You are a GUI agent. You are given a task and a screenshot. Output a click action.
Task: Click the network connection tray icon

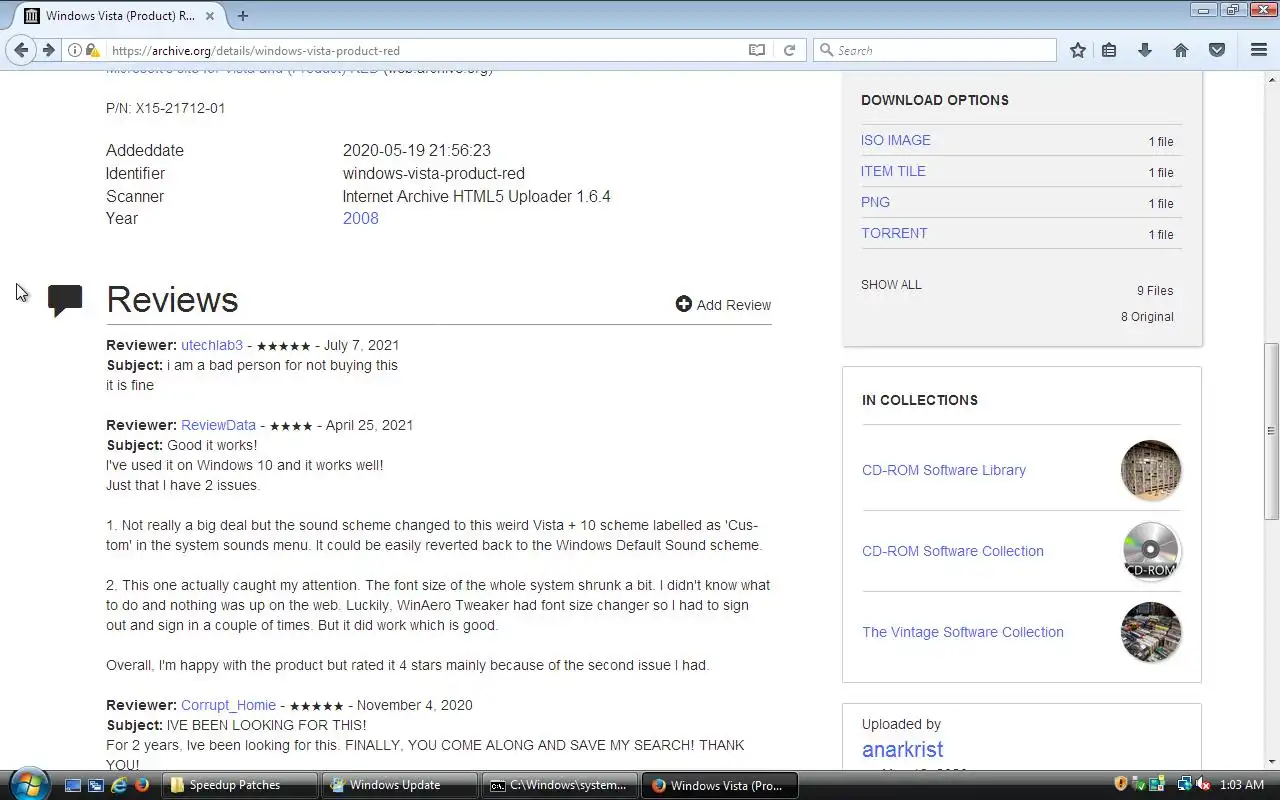[x=1184, y=785]
